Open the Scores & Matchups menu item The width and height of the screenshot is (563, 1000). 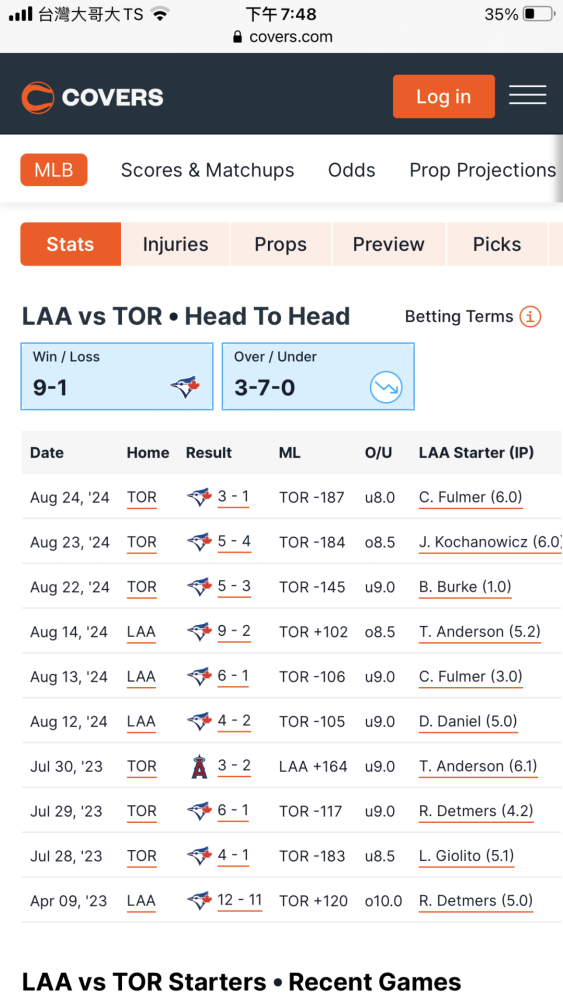(x=207, y=170)
